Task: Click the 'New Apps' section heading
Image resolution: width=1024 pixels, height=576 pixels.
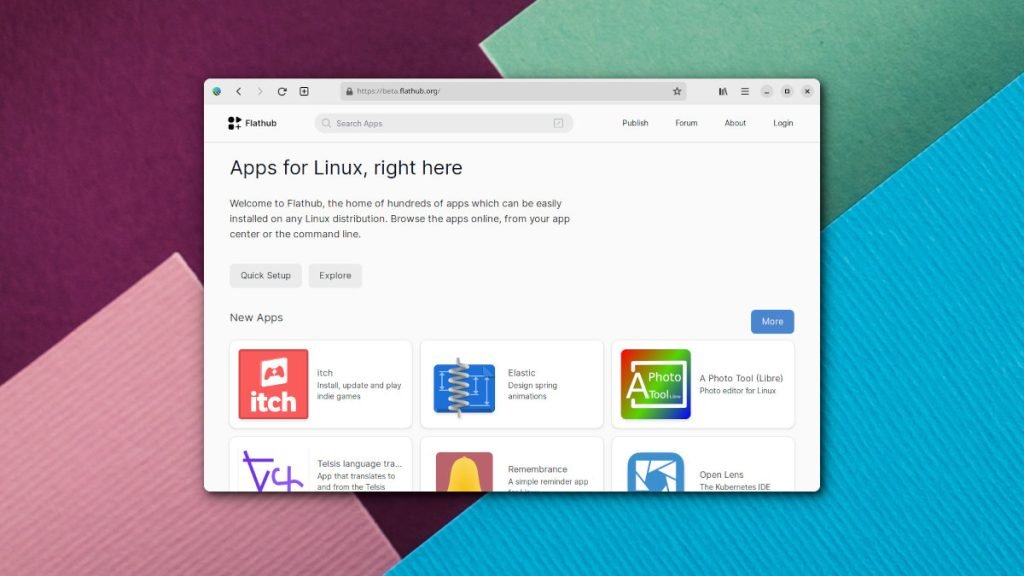Action: coord(256,317)
